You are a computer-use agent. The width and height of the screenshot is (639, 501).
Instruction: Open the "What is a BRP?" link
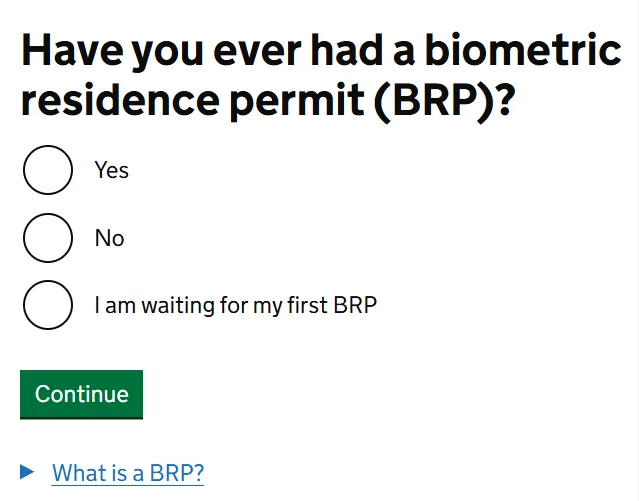pyautogui.click(x=127, y=472)
